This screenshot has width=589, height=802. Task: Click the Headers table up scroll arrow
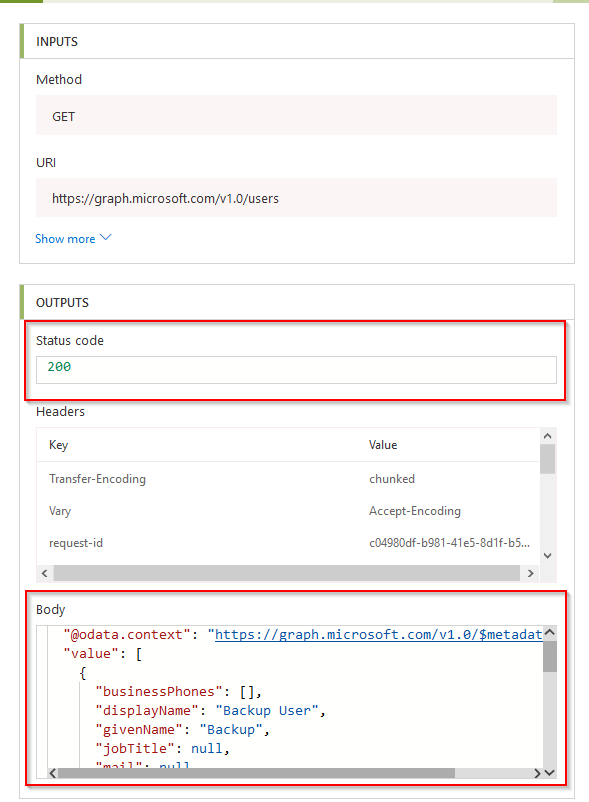tap(548, 436)
